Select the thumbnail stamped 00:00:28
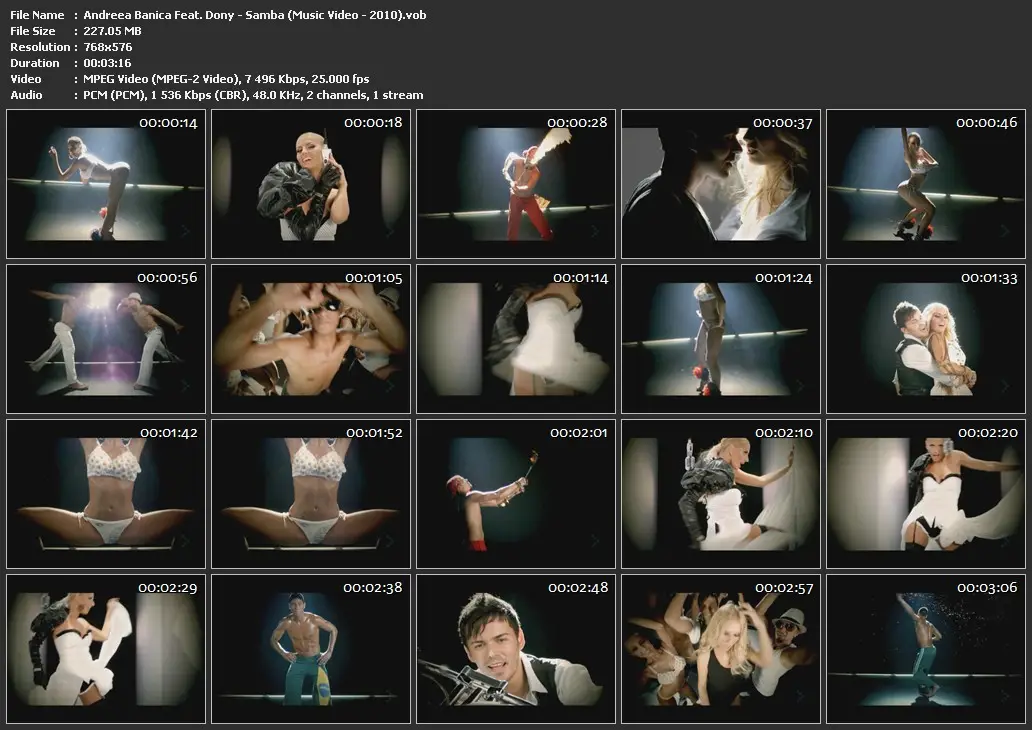Image resolution: width=1032 pixels, height=730 pixels. 516,184
